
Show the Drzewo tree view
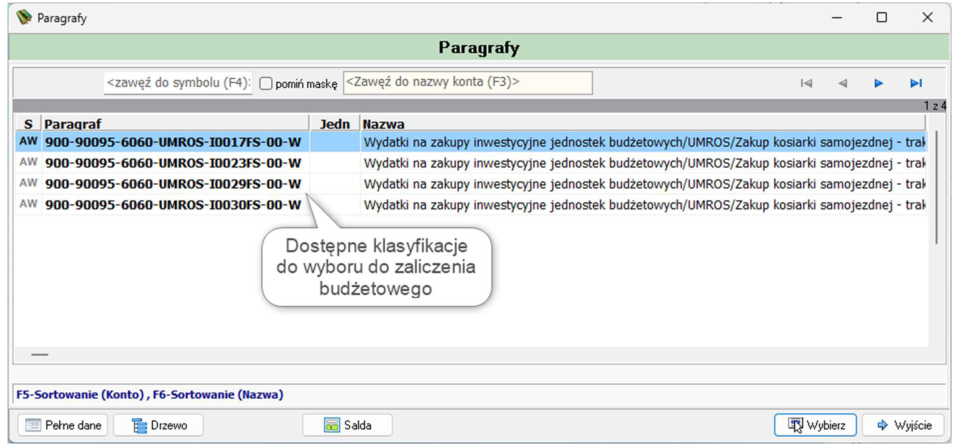tap(159, 425)
